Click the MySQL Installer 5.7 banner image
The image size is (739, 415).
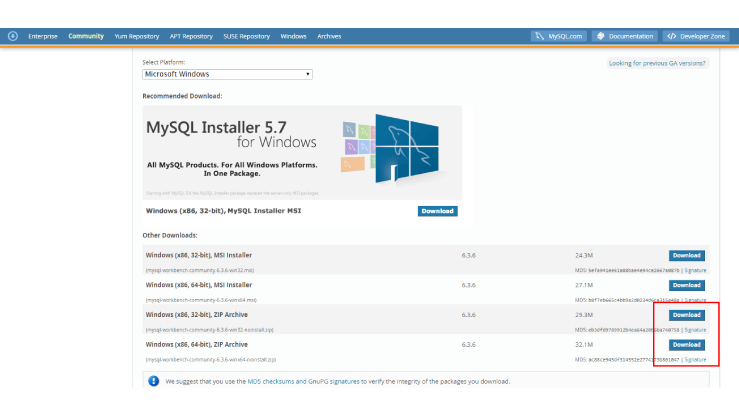(302, 150)
